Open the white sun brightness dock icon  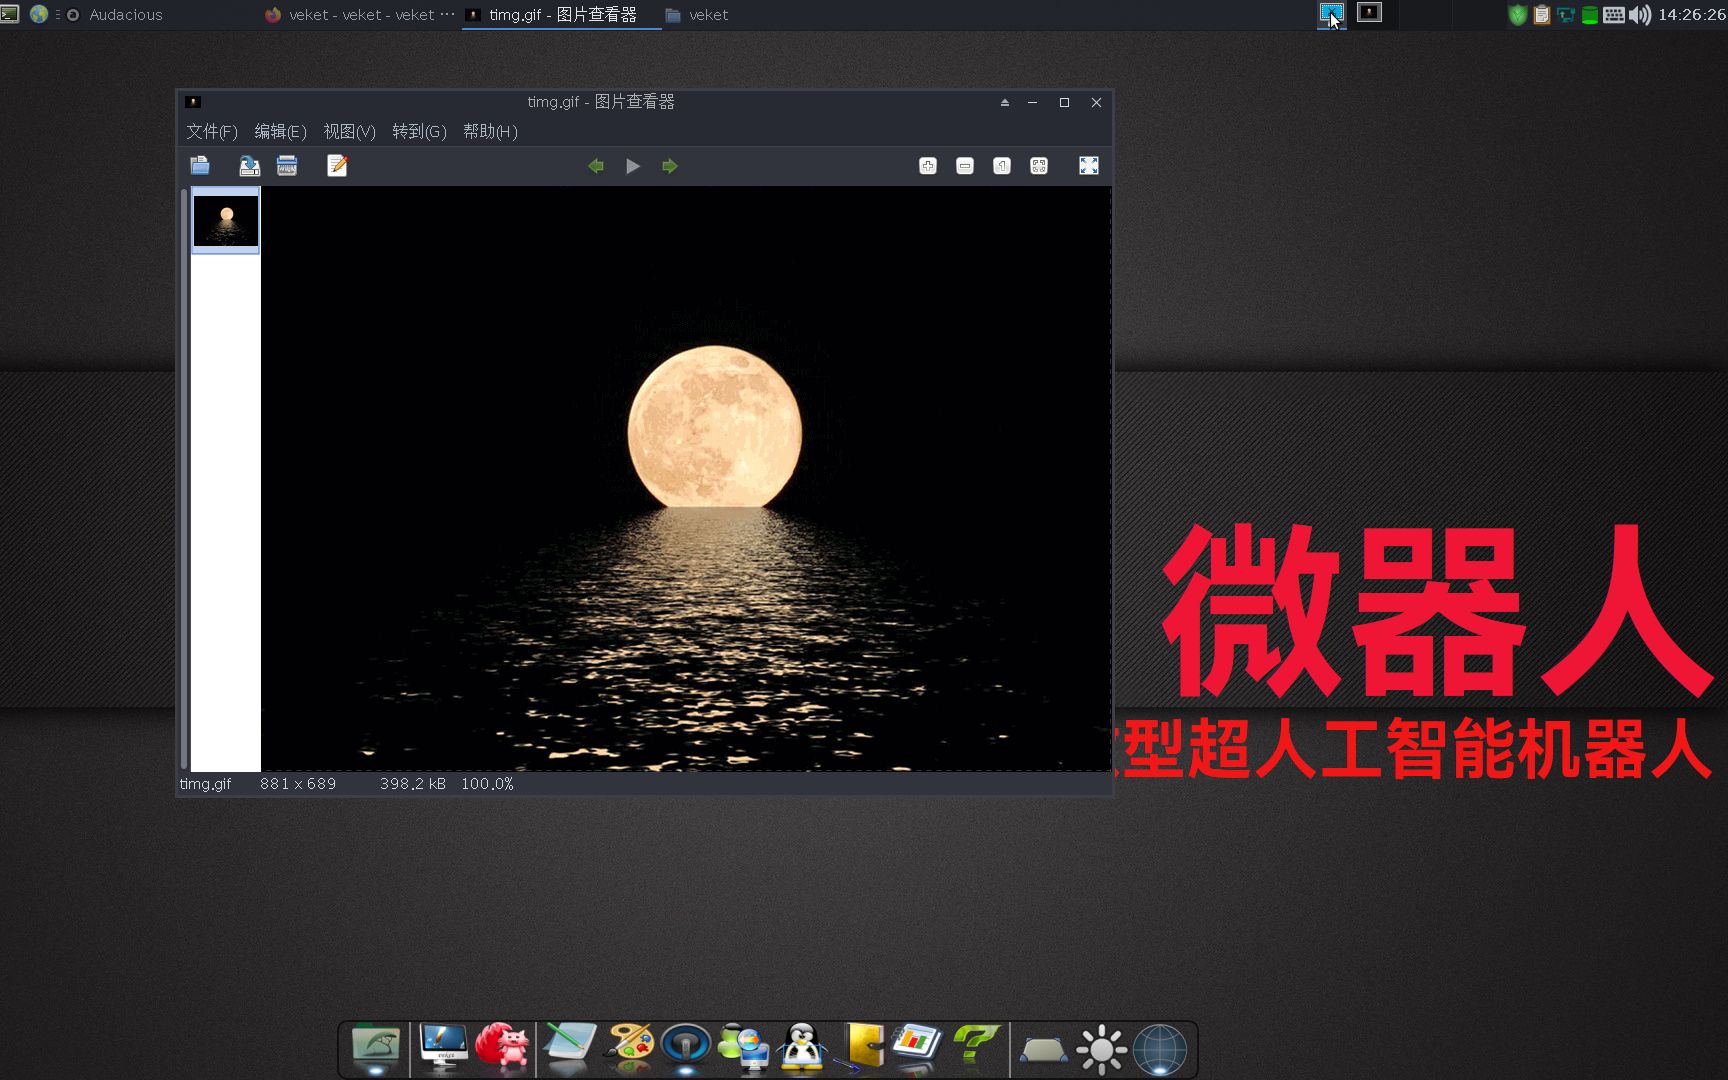pos(1102,1050)
